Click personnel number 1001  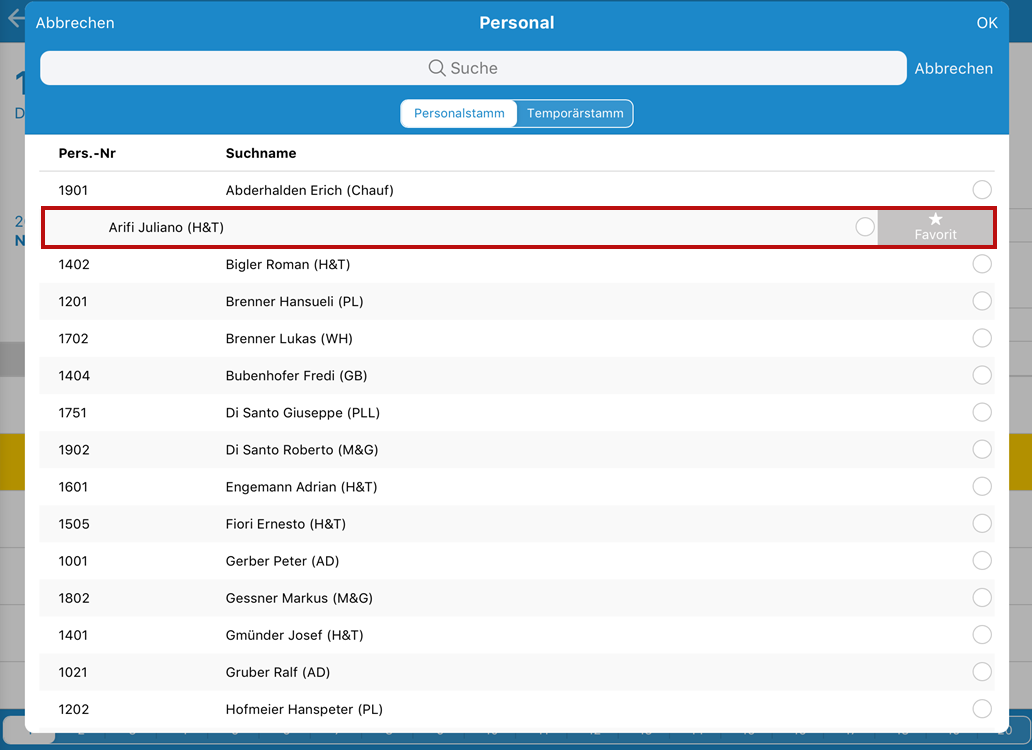coord(73,561)
